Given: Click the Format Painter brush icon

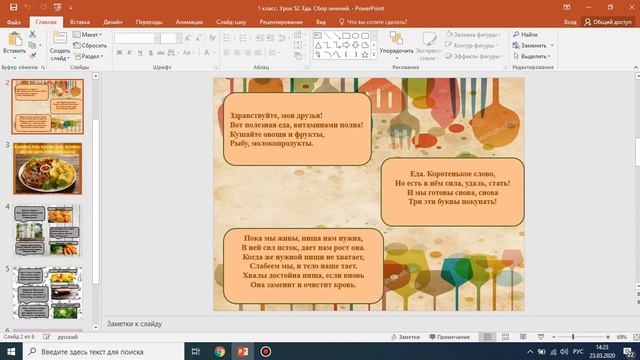Looking at the screenshot, I should [33, 56].
